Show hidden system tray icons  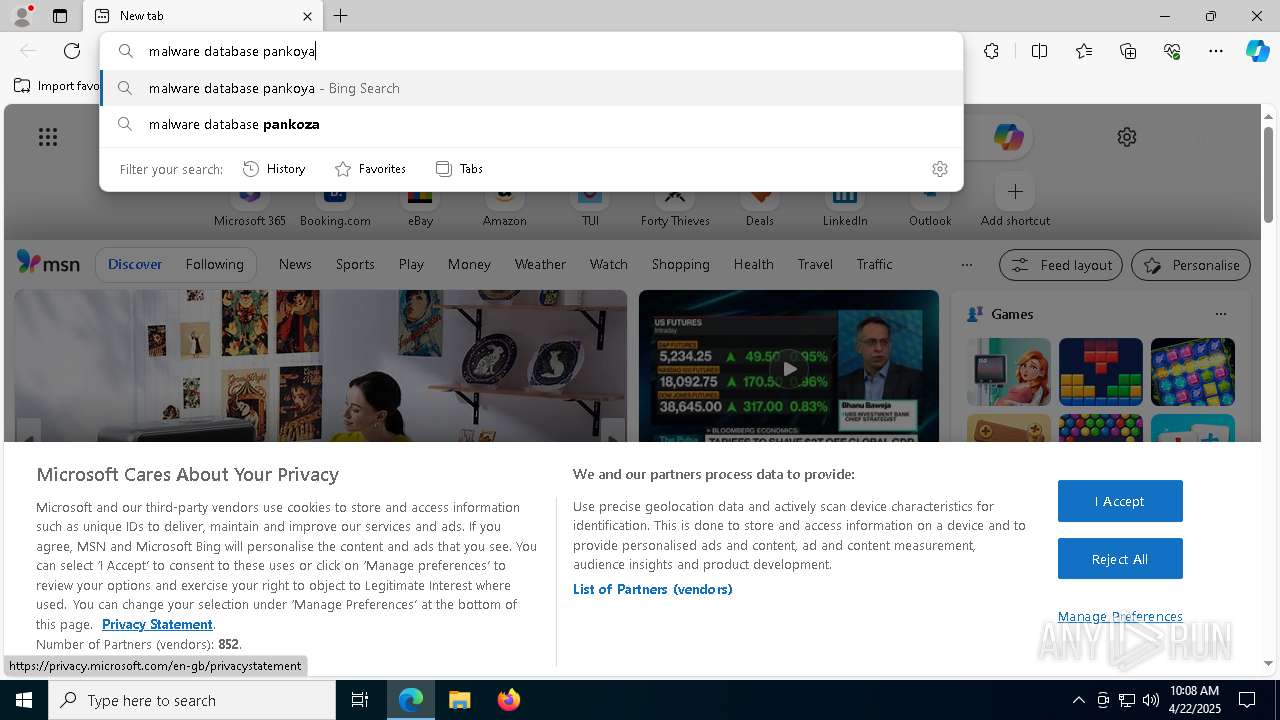[x=1078, y=700]
